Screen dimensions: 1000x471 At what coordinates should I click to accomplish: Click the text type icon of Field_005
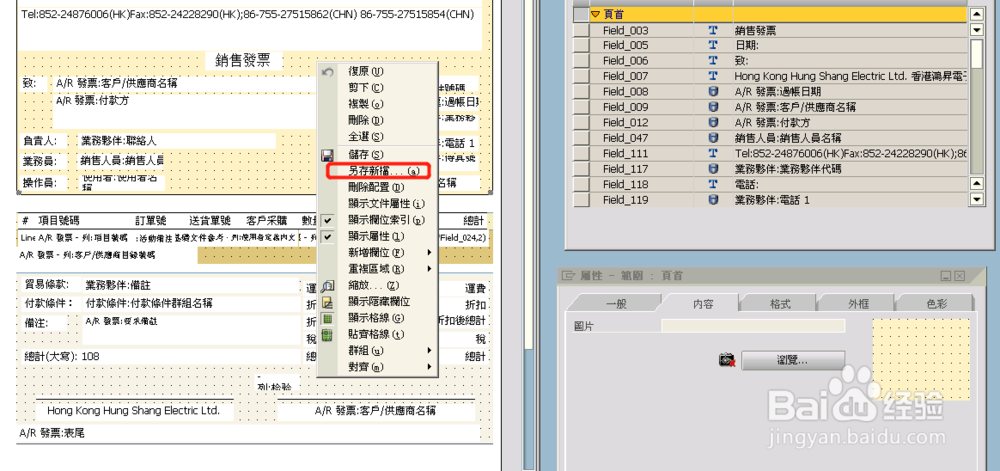tap(713, 45)
